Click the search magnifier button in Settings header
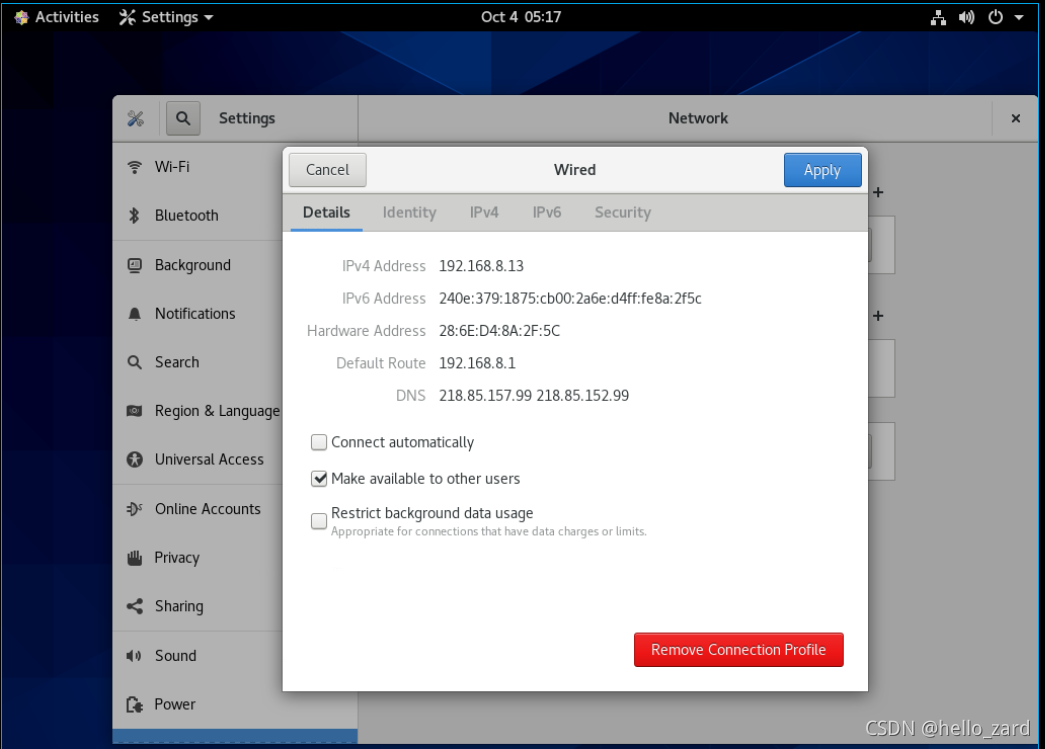This screenshot has width=1045, height=749. [183, 118]
